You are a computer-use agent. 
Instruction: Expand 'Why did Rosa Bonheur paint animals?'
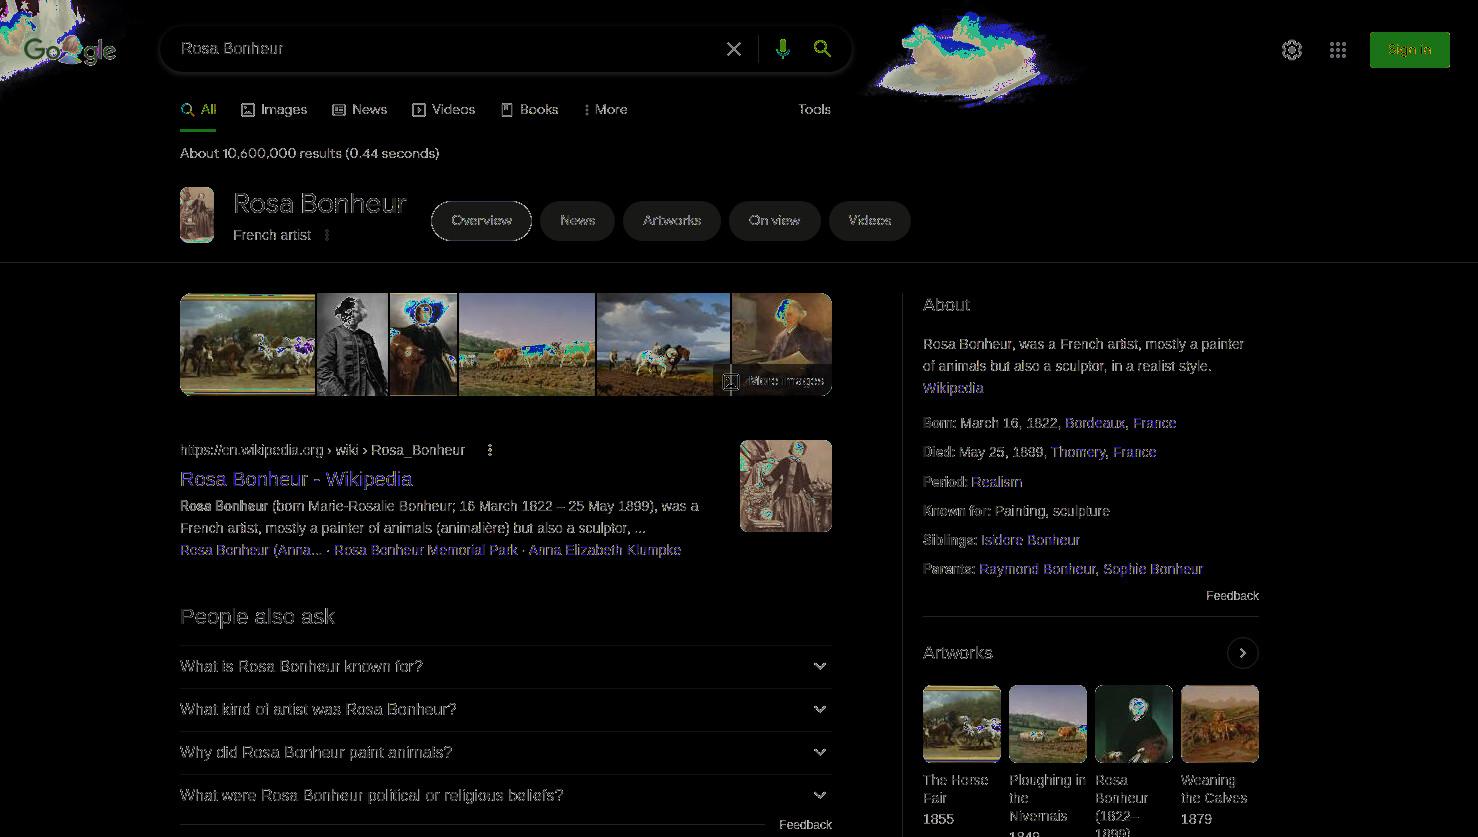505,752
